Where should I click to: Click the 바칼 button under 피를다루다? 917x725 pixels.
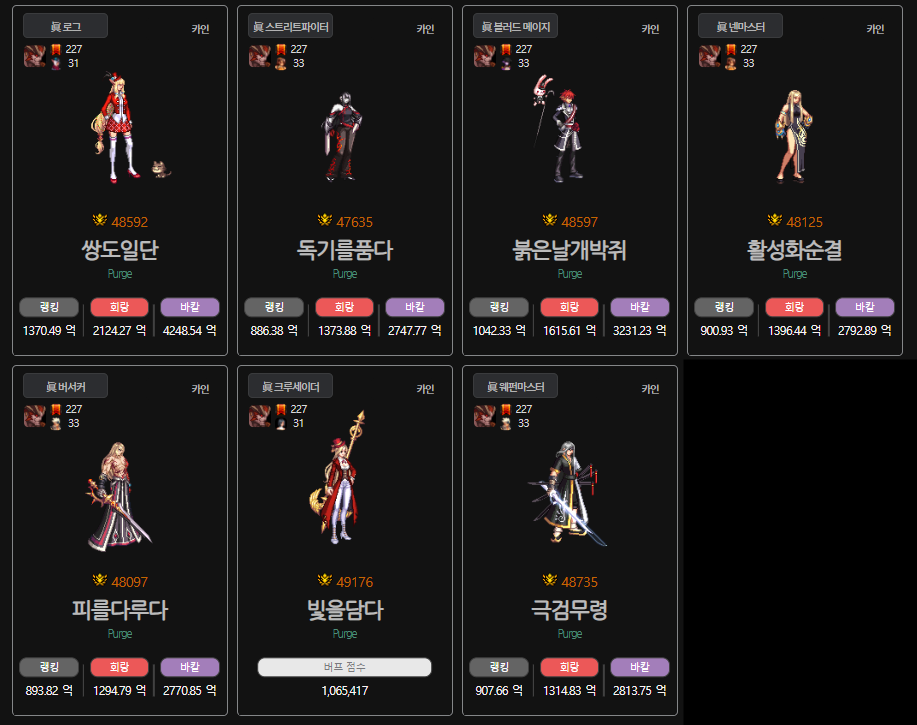pyautogui.click(x=190, y=668)
